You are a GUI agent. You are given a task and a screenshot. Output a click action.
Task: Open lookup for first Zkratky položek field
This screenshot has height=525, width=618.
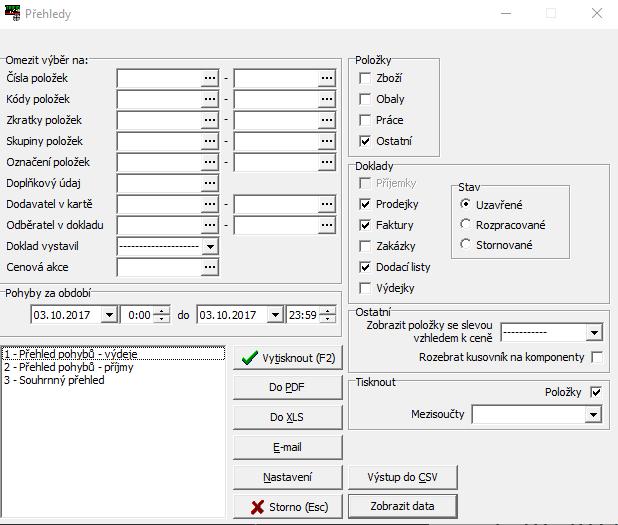pyautogui.click(x=210, y=120)
